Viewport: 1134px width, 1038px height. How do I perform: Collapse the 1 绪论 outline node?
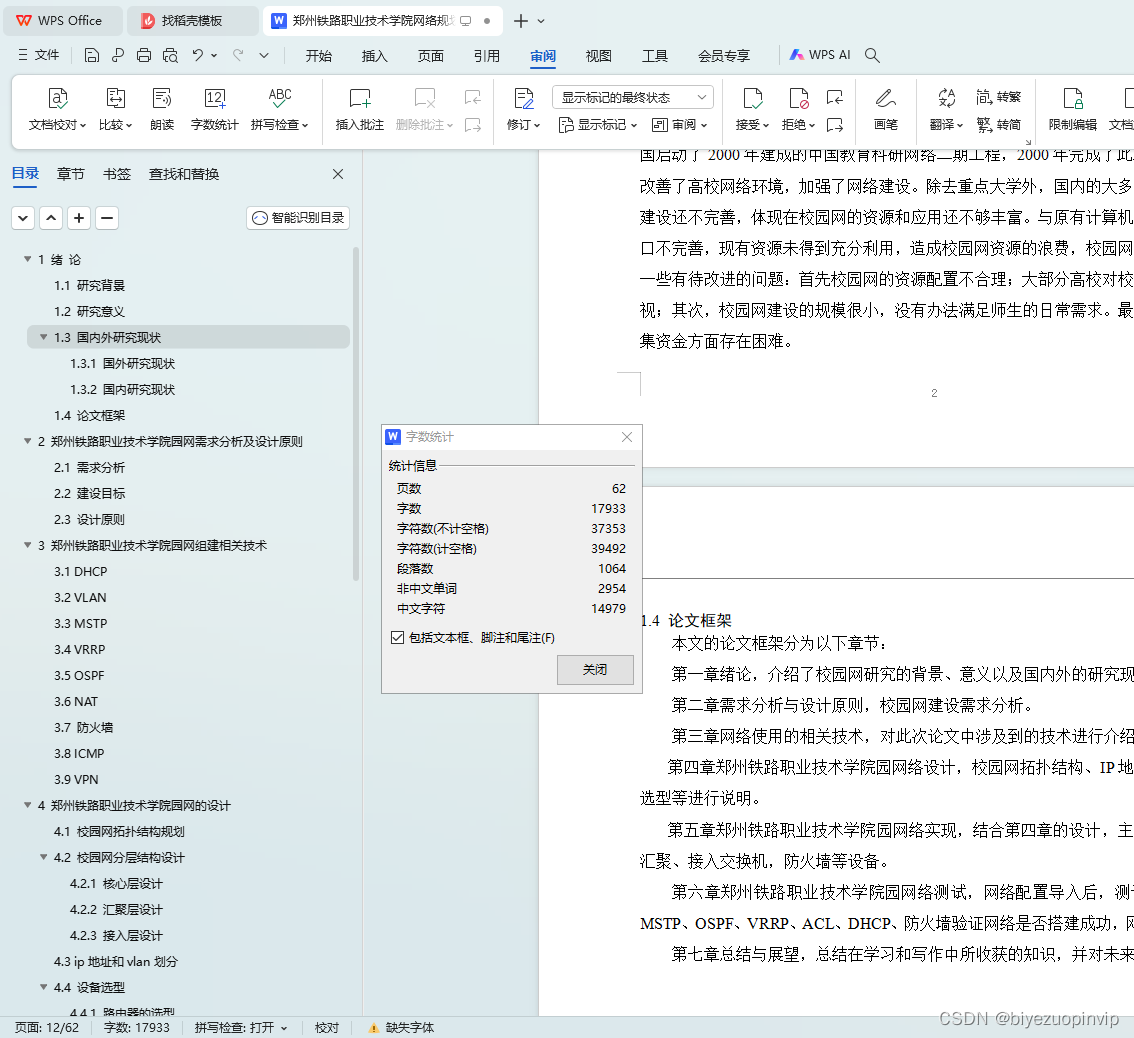click(x=27, y=259)
